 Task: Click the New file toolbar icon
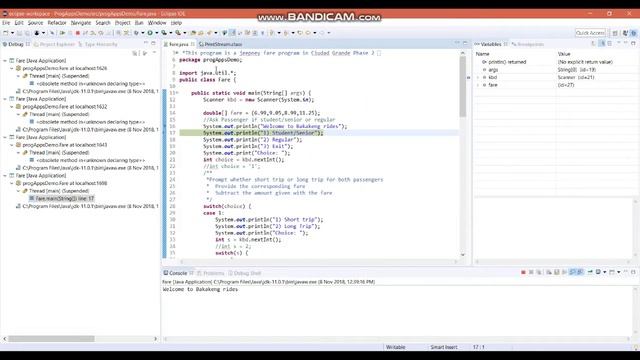coord(5,33)
